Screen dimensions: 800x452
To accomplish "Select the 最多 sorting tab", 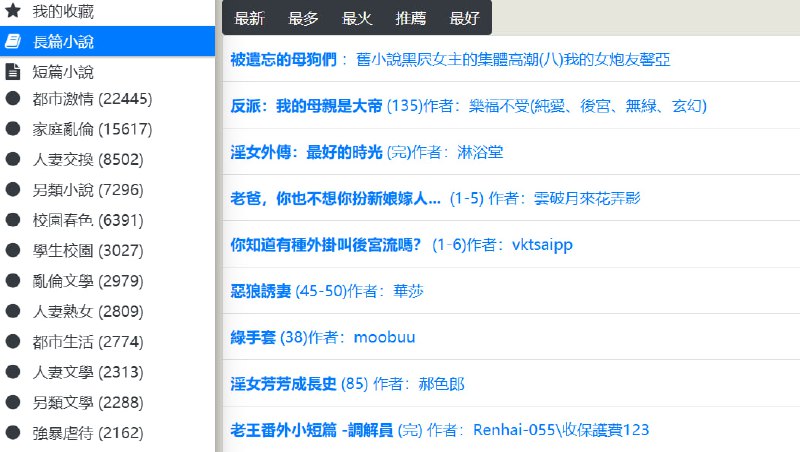I will click(304, 19).
